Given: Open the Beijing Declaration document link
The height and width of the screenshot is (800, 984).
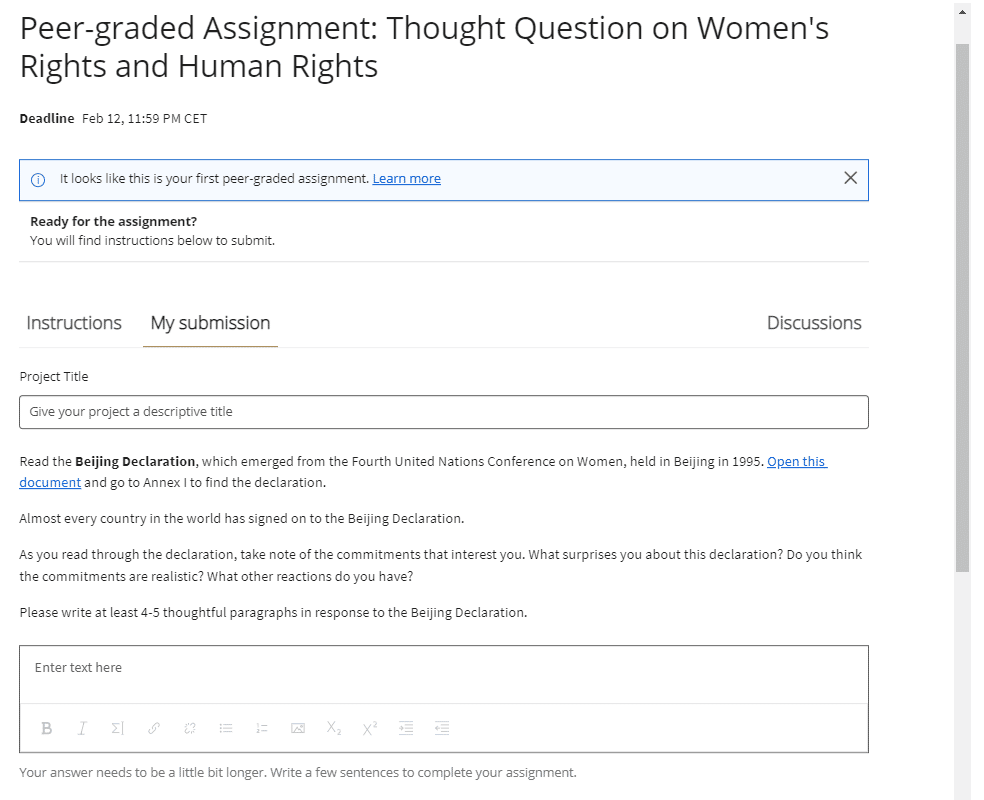Looking at the screenshot, I should [796, 462].
